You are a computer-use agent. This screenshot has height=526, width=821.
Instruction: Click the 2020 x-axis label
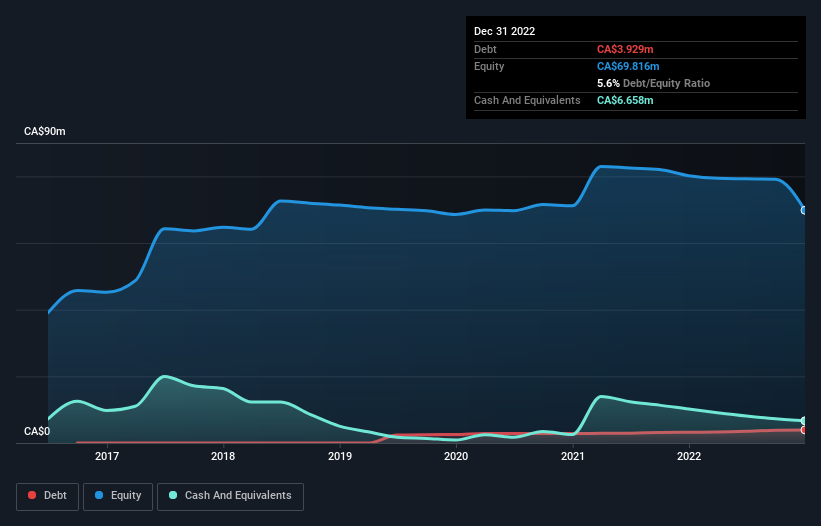tap(456, 456)
